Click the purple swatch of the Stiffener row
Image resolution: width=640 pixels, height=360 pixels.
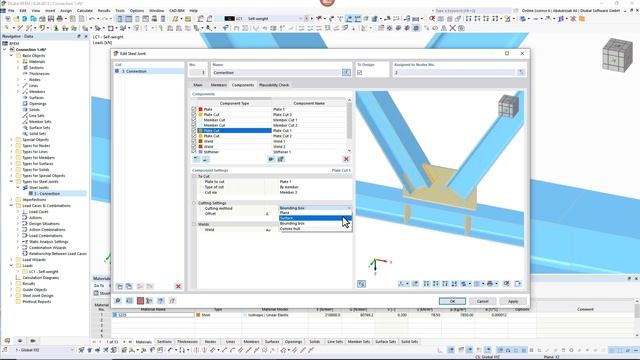tap(200, 151)
